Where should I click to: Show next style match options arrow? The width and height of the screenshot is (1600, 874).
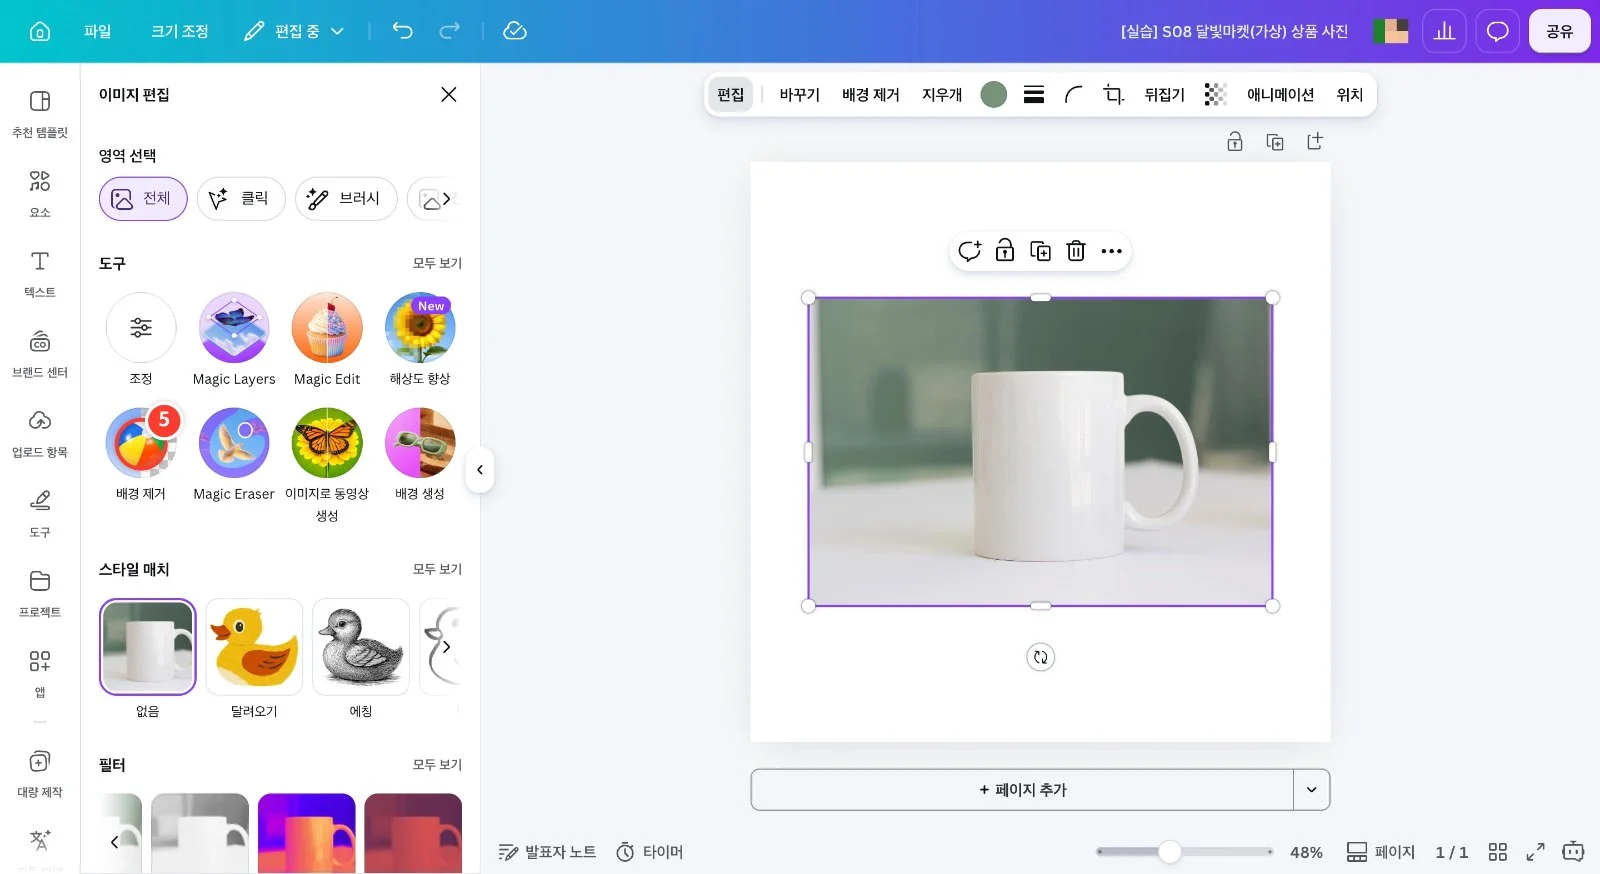[x=446, y=647]
